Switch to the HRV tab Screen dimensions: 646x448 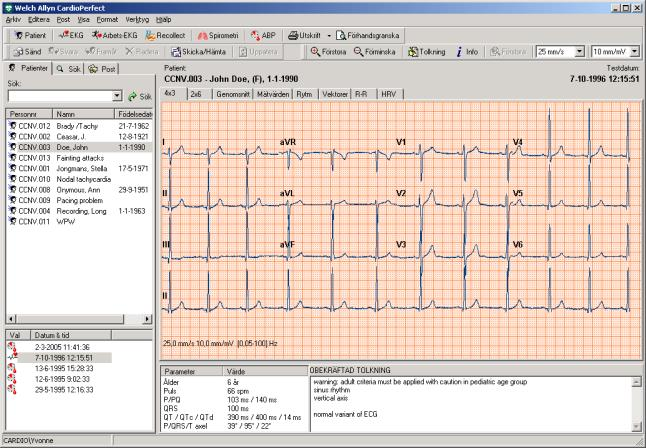pyautogui.click(x=390, y=94)
